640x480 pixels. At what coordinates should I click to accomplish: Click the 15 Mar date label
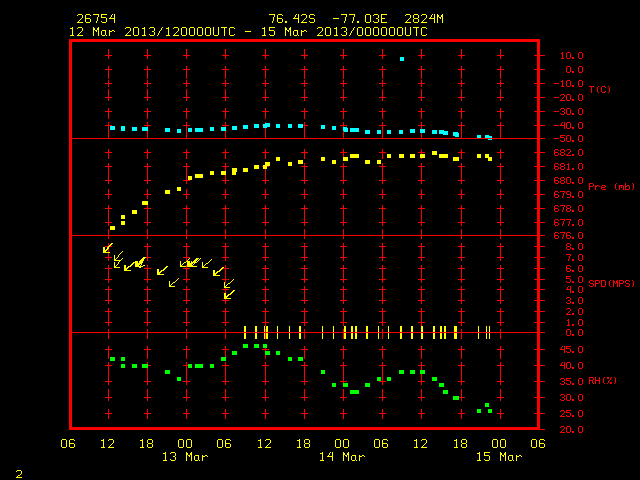[499, 457]
